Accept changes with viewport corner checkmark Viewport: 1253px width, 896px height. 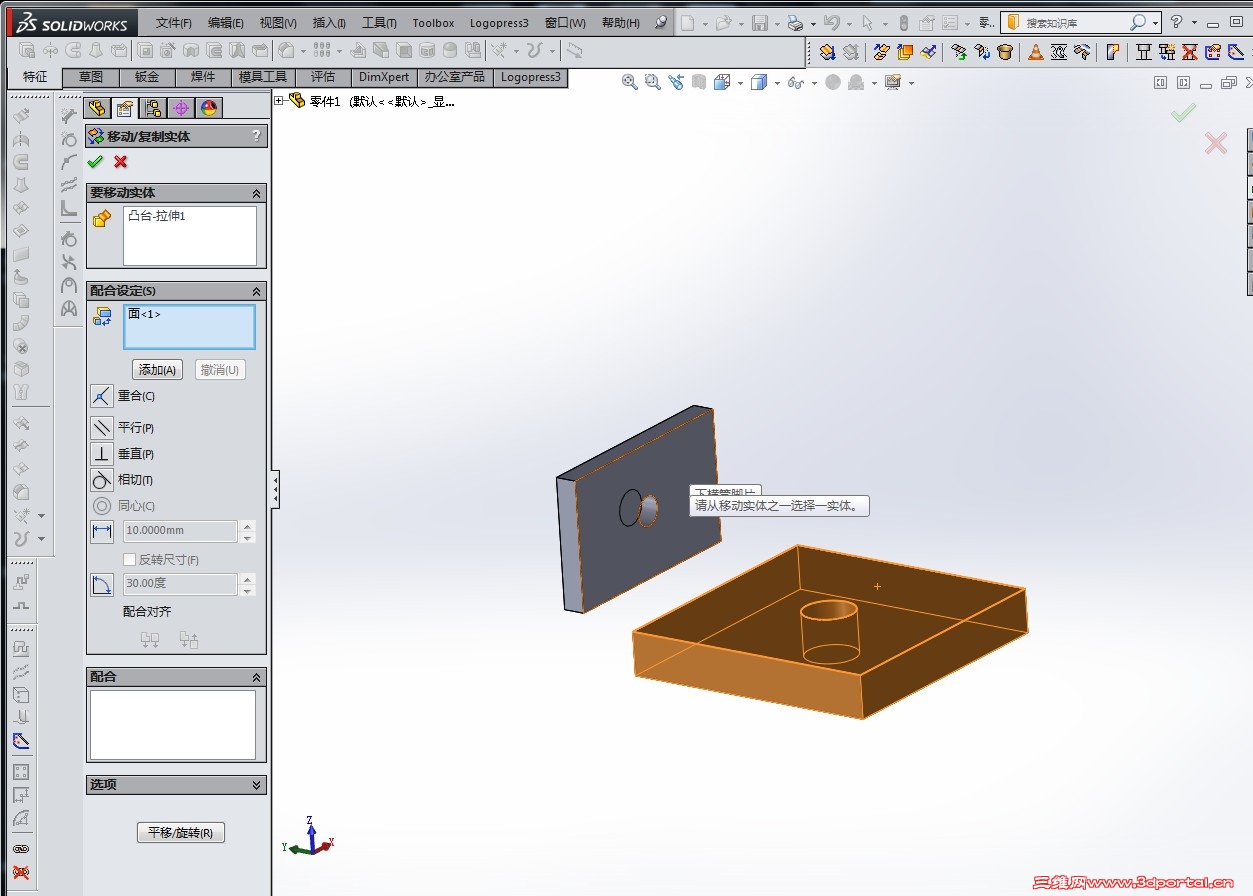coord(1183,113)
